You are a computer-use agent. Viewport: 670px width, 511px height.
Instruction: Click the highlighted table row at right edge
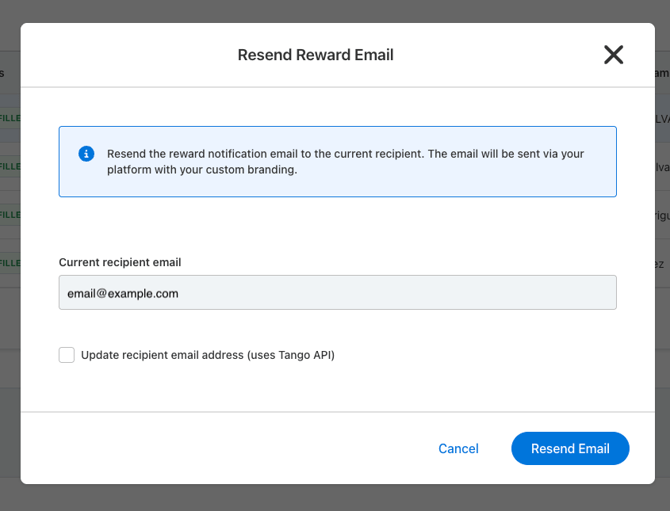click(662, 118)
